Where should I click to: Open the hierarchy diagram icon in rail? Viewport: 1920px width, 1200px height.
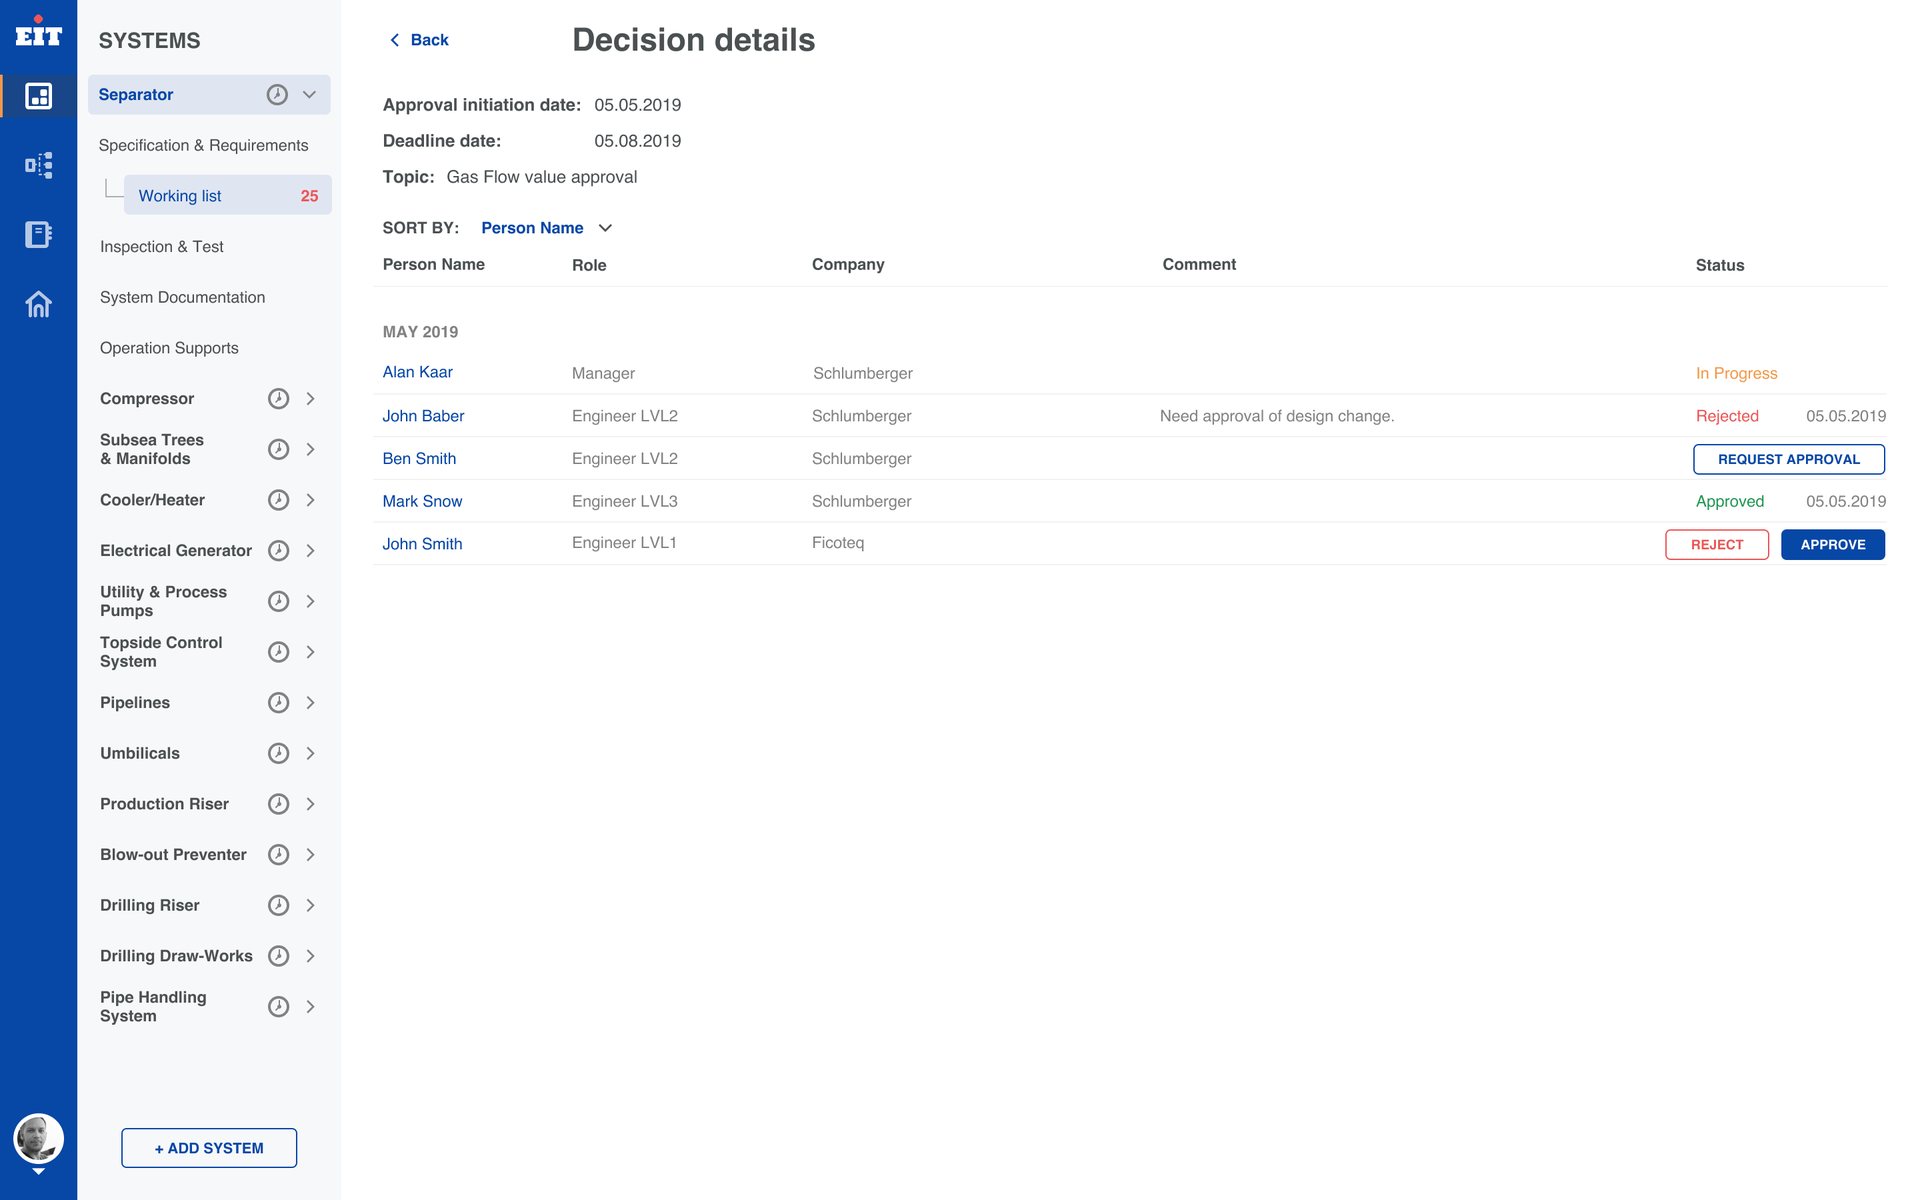click(x=38, y=165)
